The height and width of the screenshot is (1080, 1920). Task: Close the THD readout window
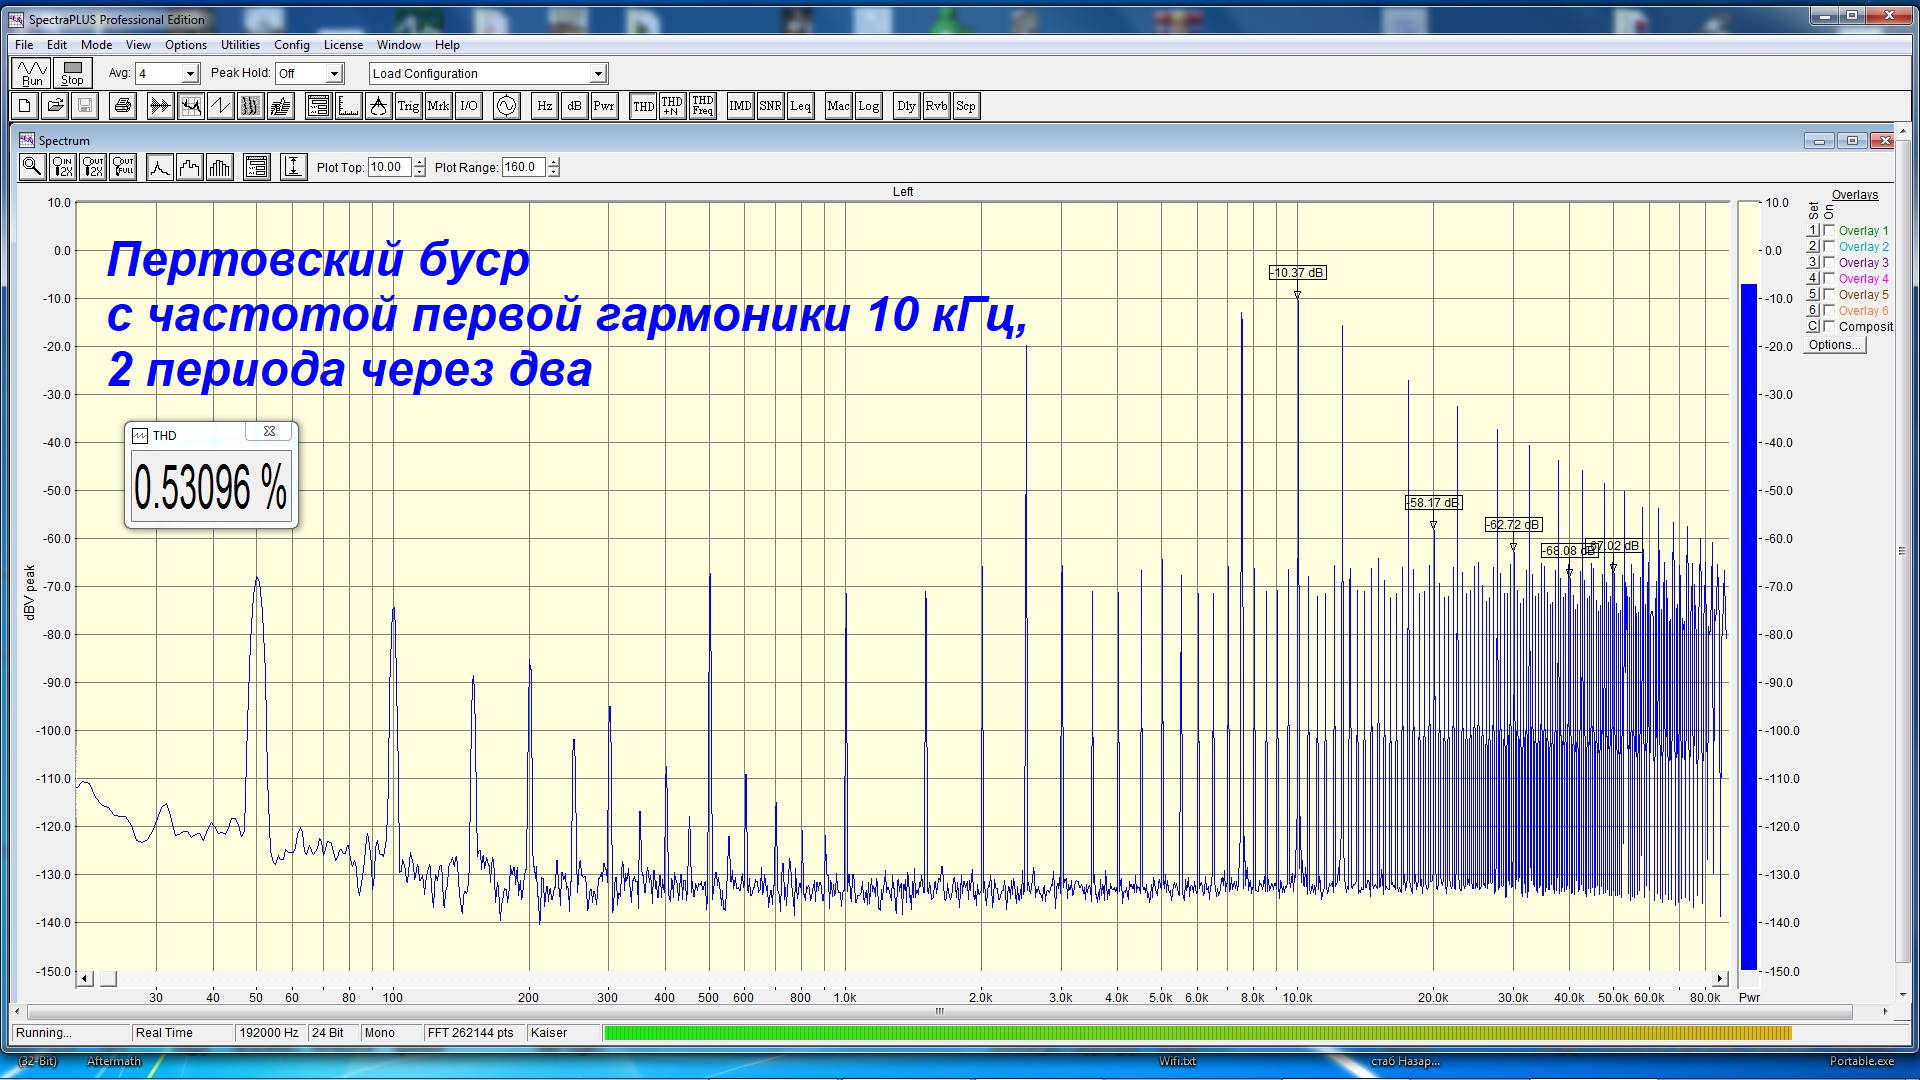[x=269, y=432]
